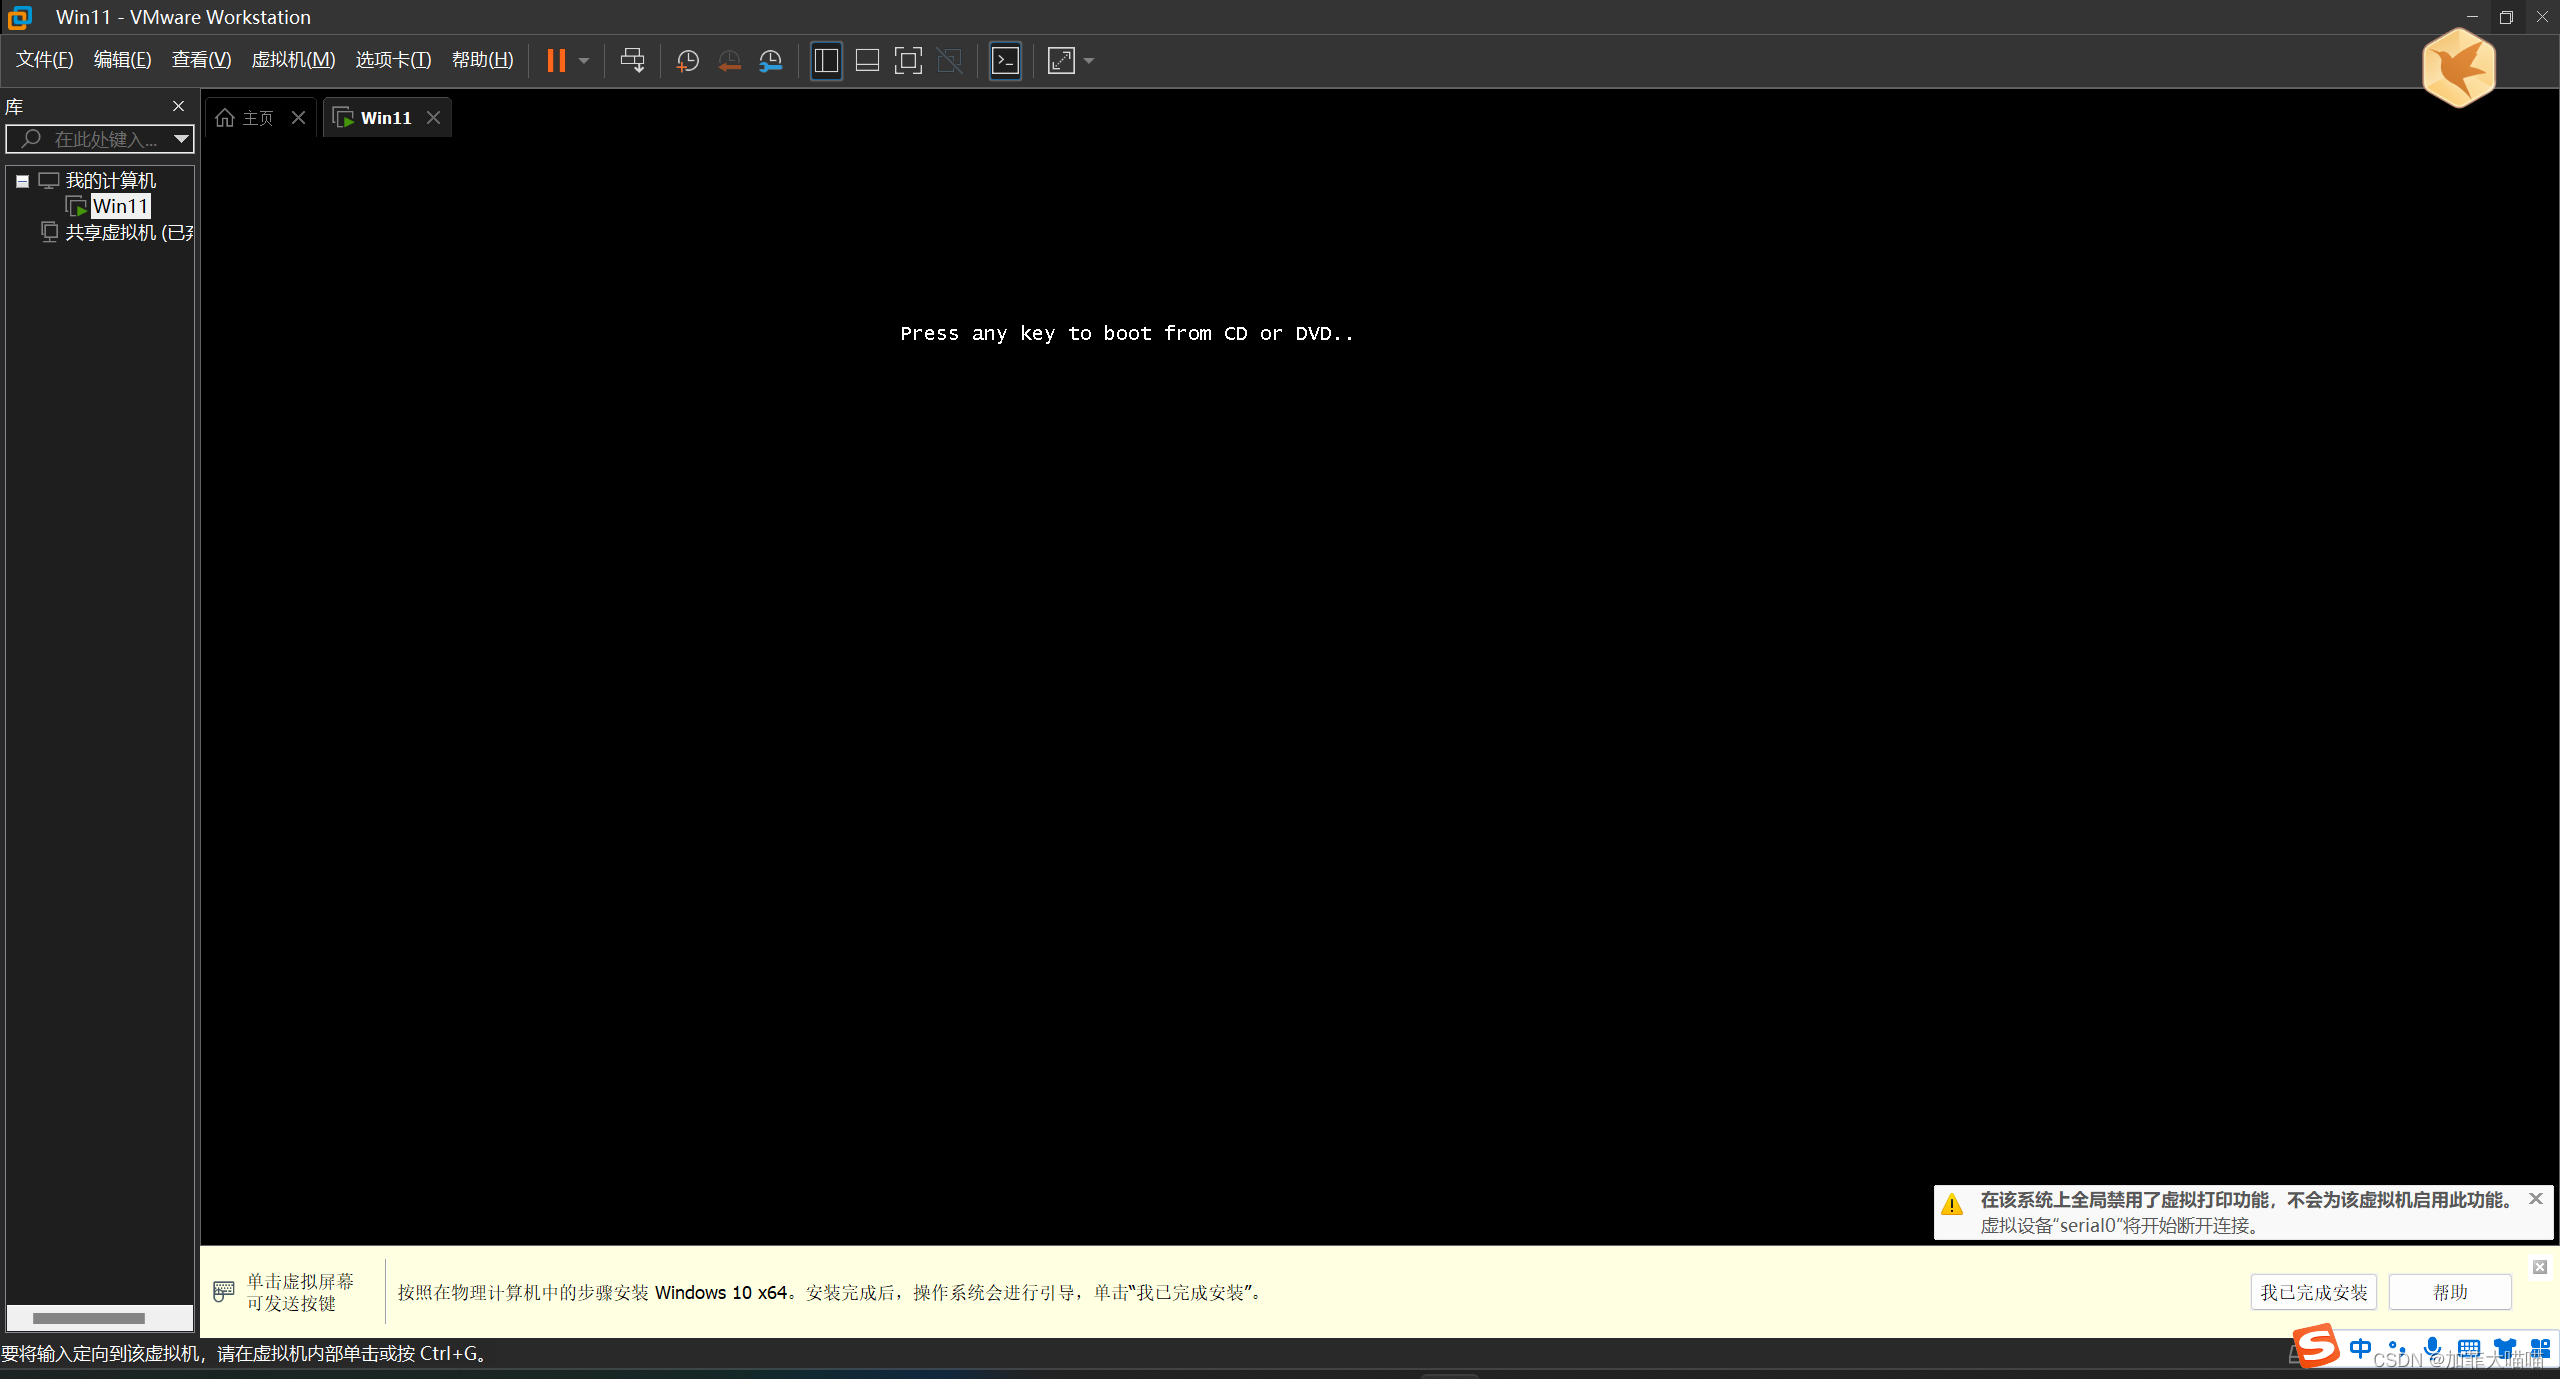The width and height of the screenshot is (2560, 1379).
Task: Collapse the 我的计算机 tree node
Action: click(22, 181)
